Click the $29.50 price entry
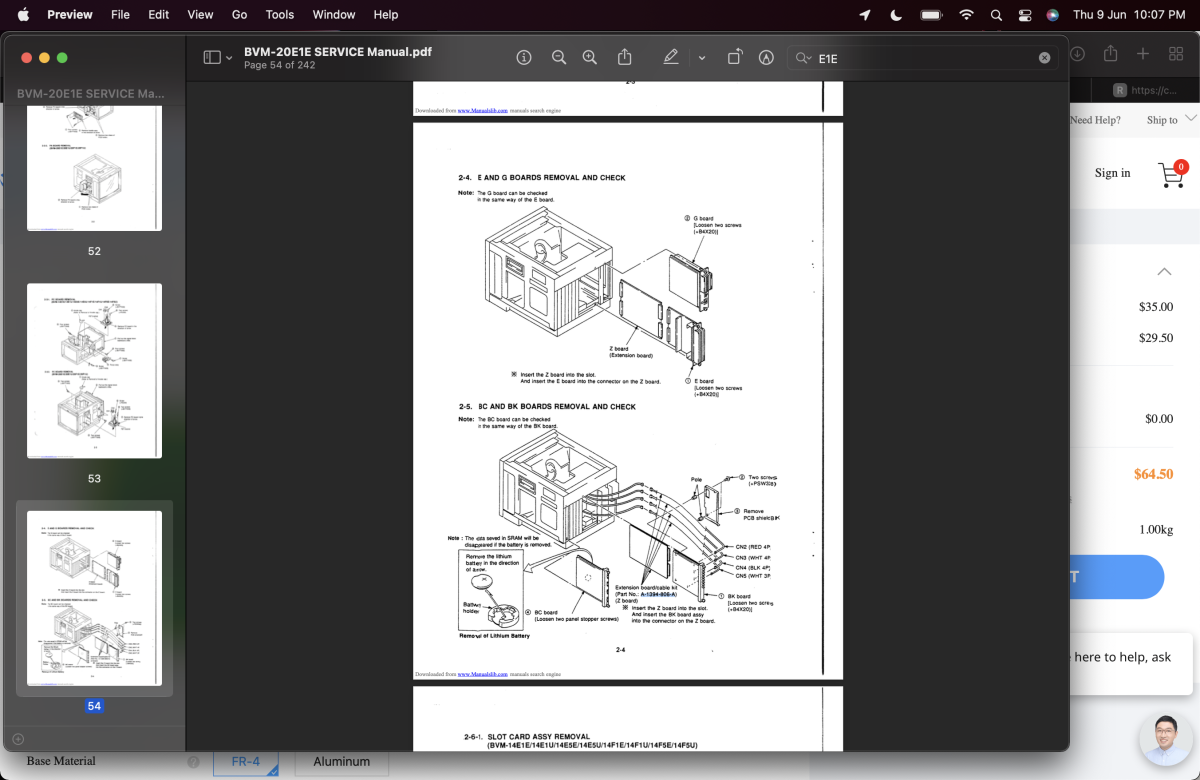 tap(1156, 338)
